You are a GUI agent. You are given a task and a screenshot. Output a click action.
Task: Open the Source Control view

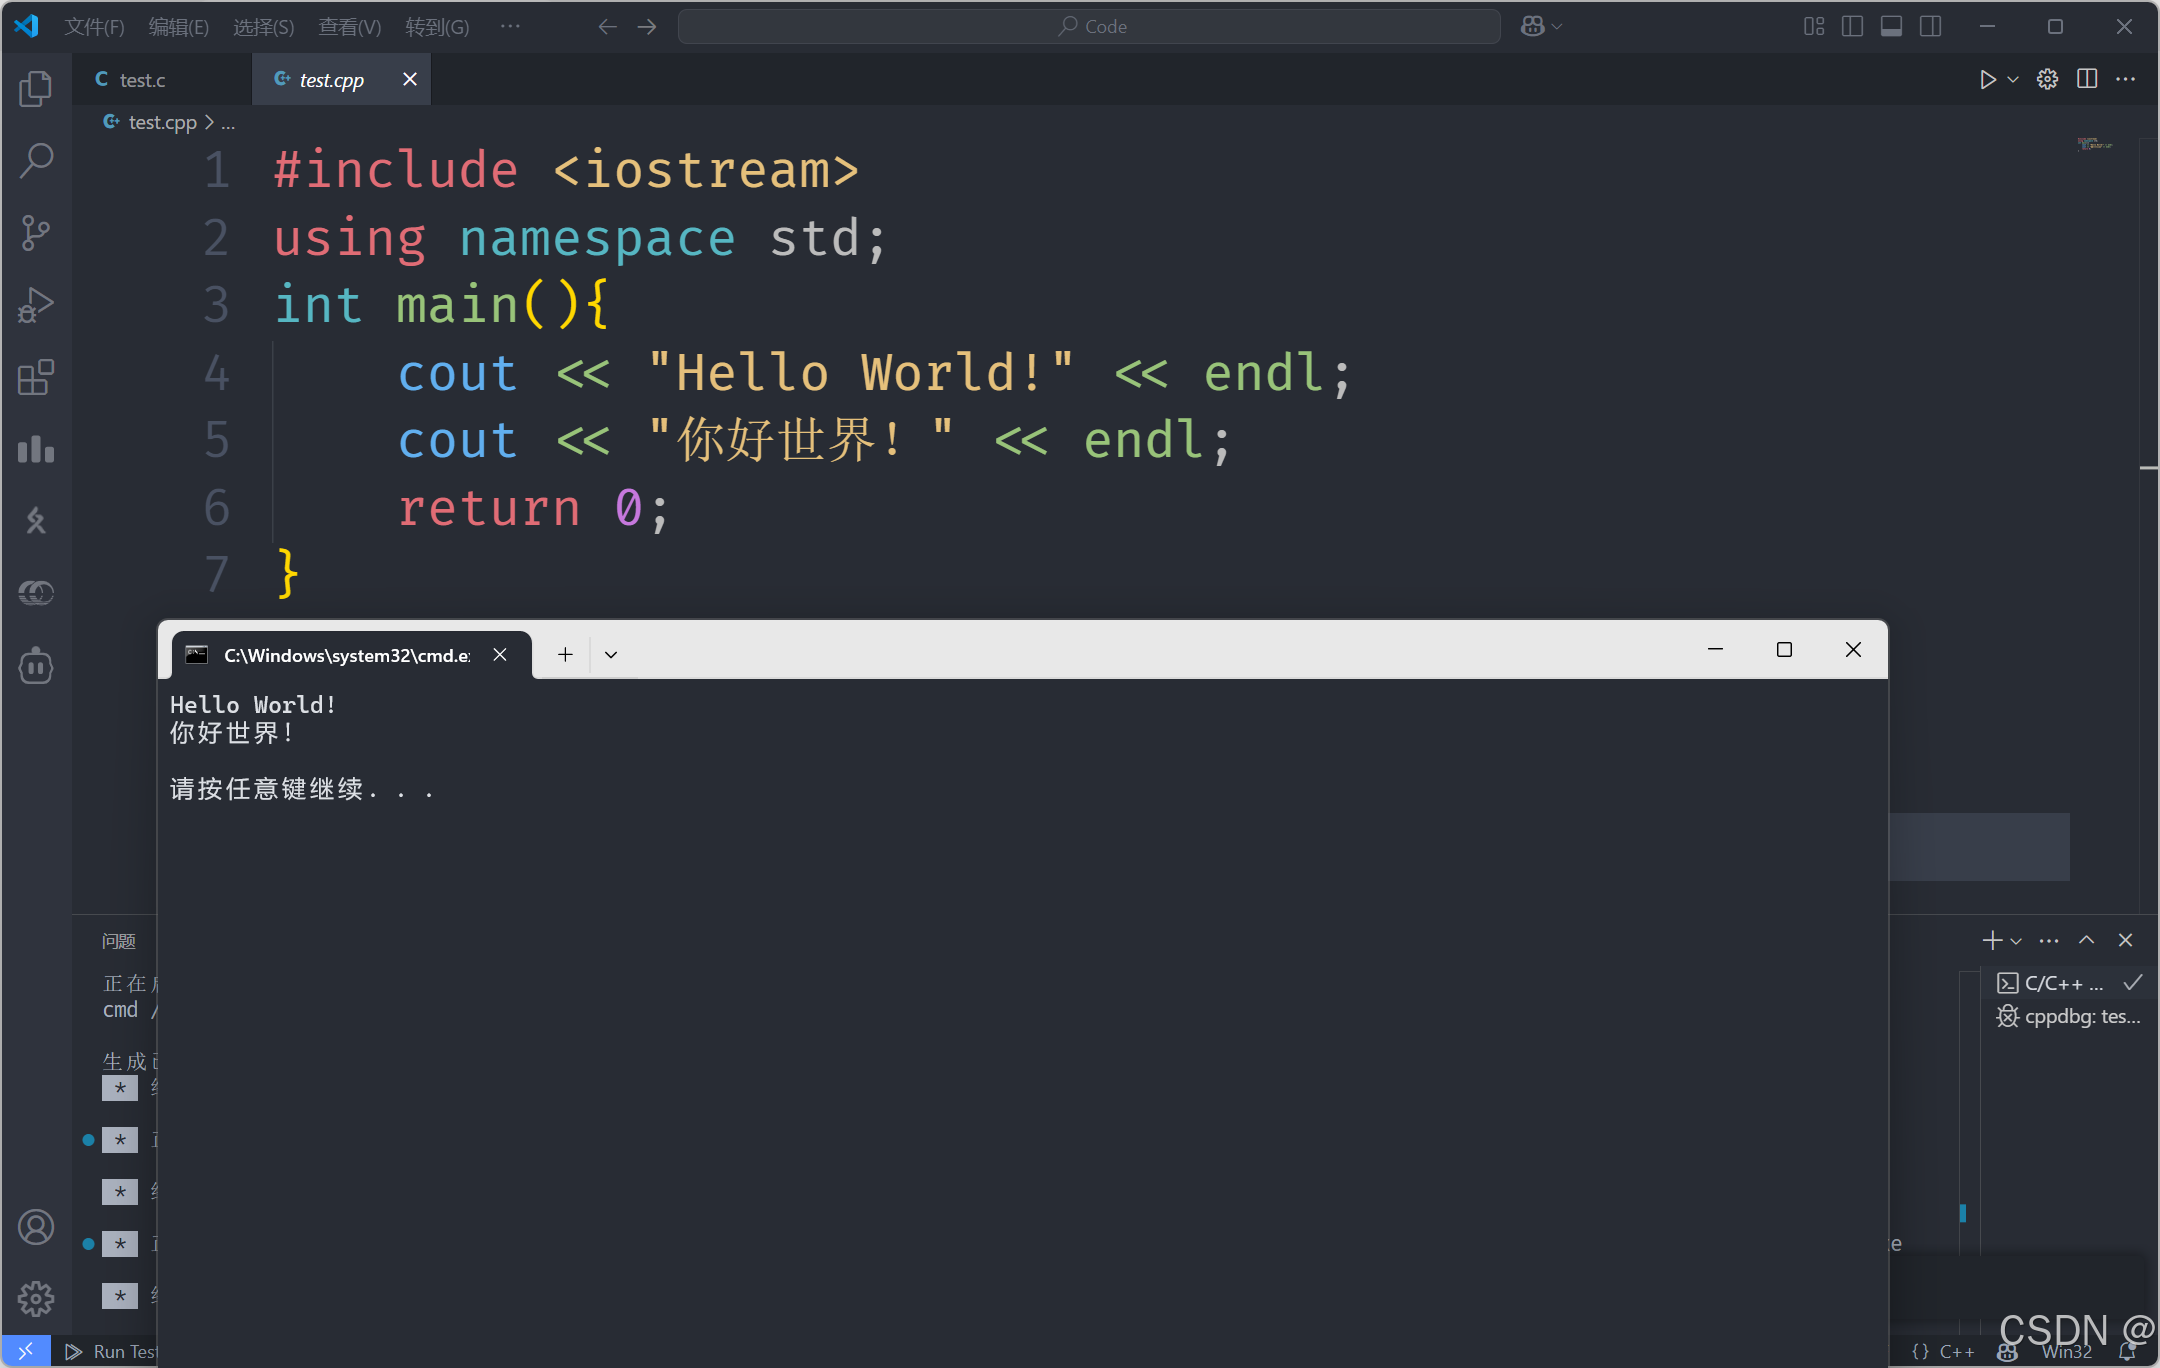36,233
